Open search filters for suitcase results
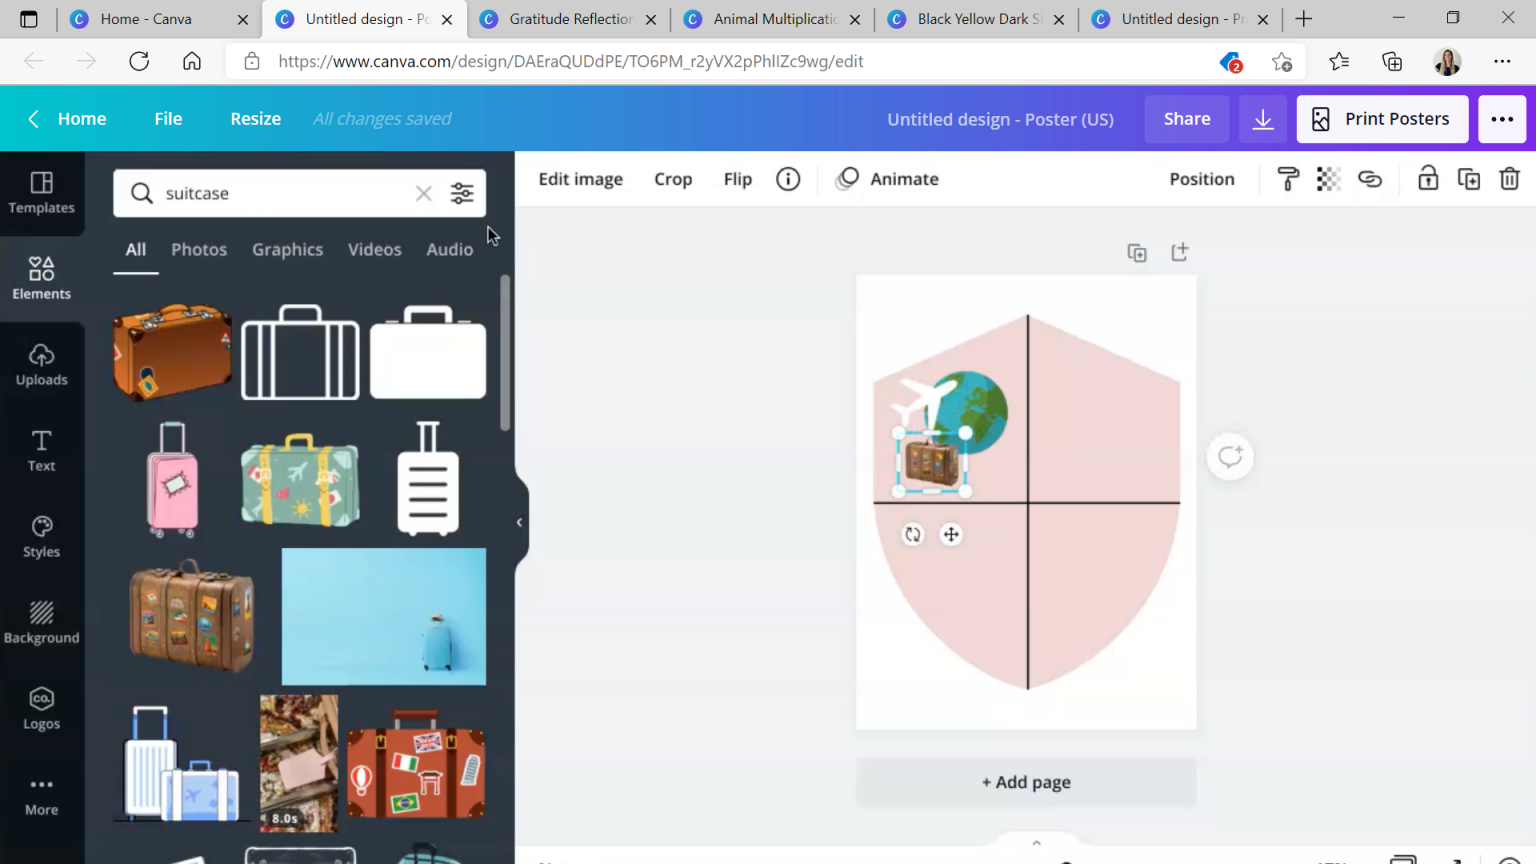 pos(461,193)
